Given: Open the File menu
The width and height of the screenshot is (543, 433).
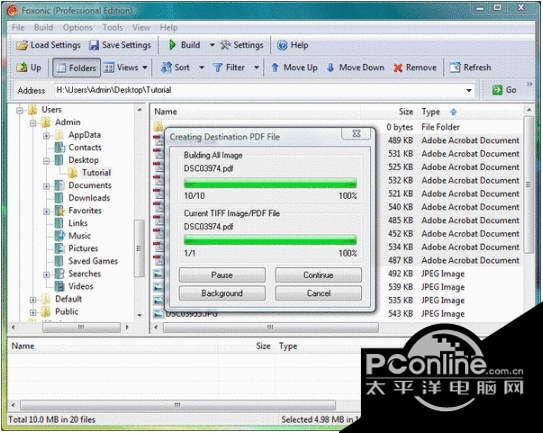Looking at the screenshot, I should coord(18,27).
